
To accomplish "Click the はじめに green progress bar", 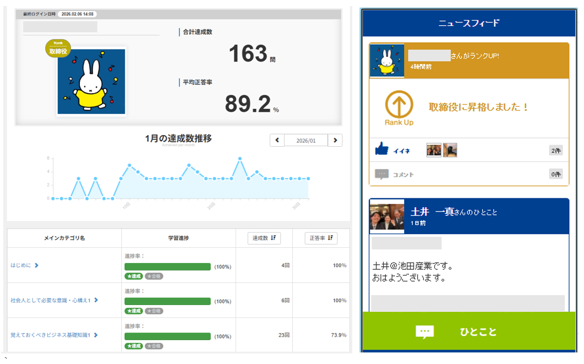I will (168, 266).
